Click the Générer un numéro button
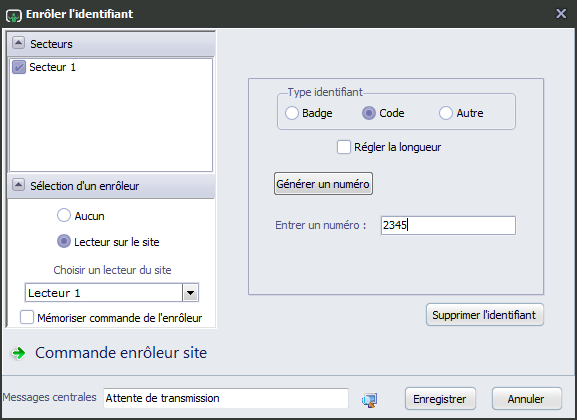The height and width of the screenshot is (420, 577). pyautogui.click(x=323, y=184)
